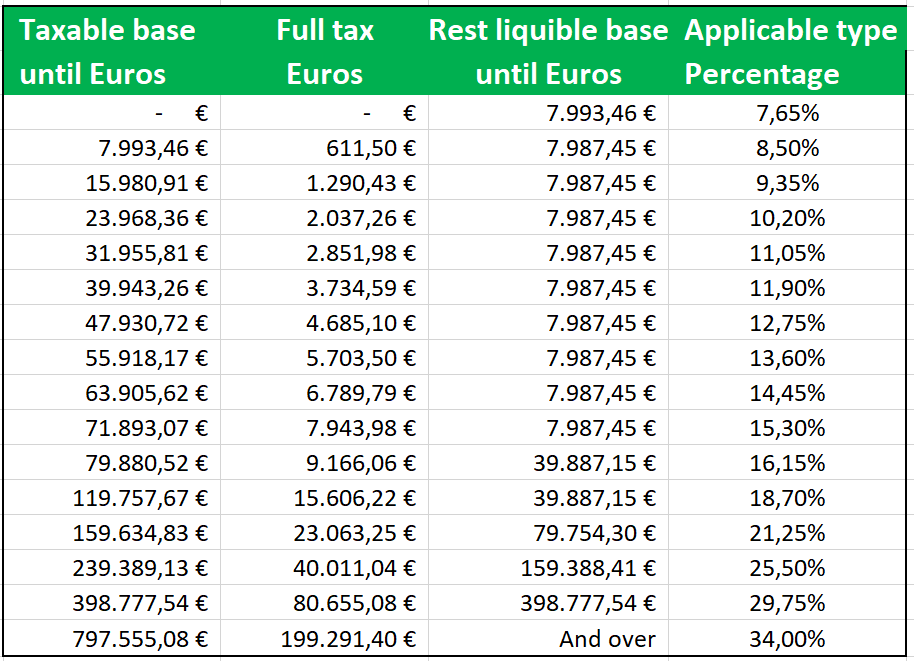This screenshot has height=661, width=914.
Task: Click the rest base cell in the 18,70% row
Action: (x=549, y=498)
